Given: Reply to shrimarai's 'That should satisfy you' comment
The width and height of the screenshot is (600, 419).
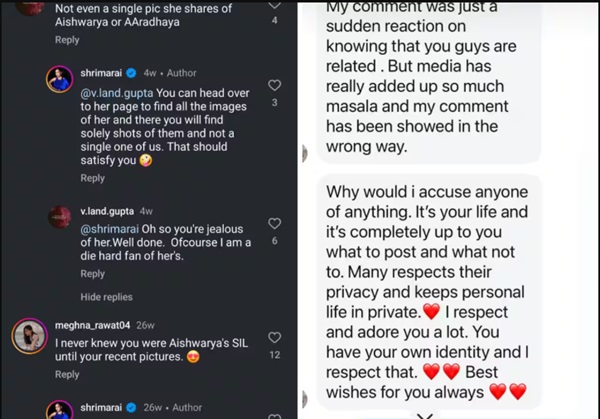Looking at the screenshot, I should 92,178.
